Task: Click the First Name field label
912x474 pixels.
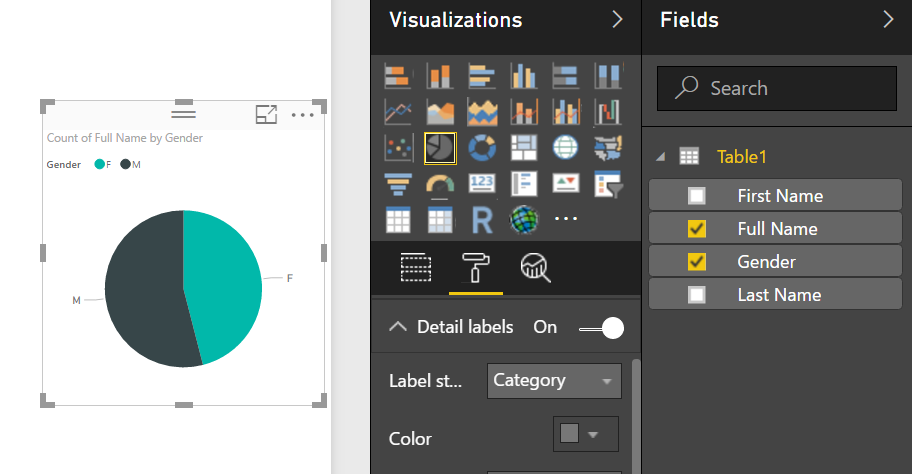Action: click(780, 196)
